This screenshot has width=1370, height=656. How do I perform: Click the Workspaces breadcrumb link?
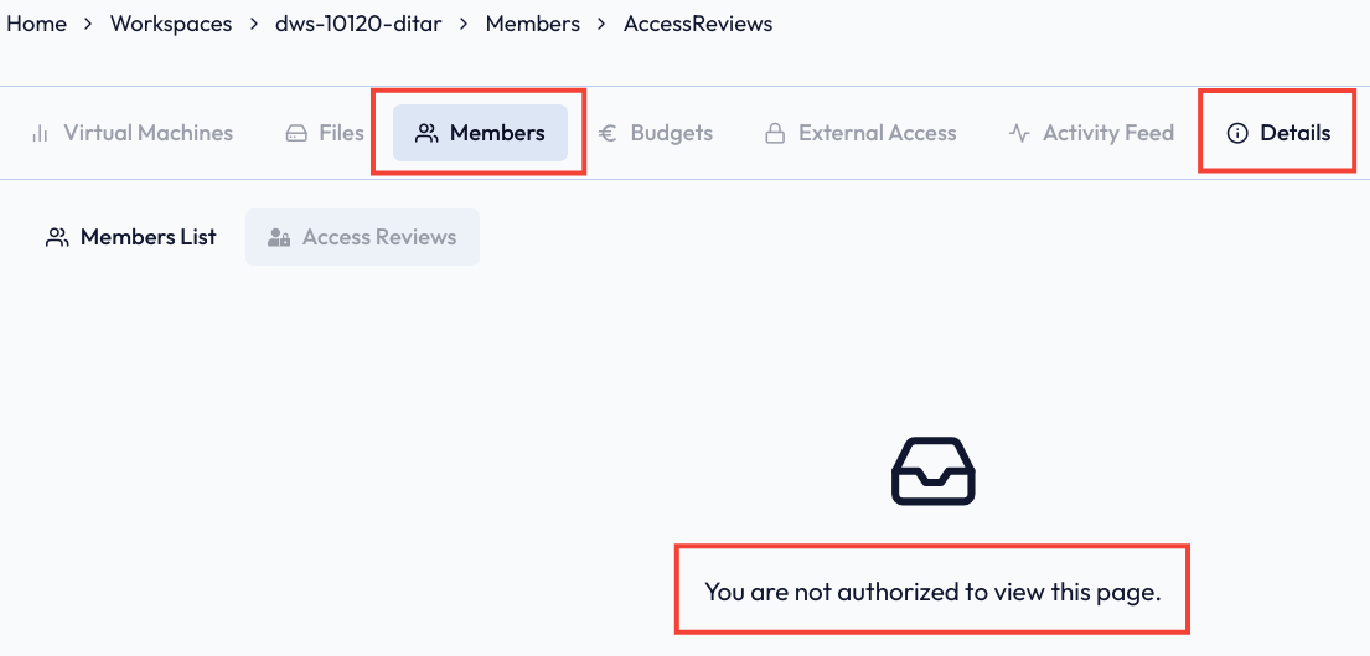coord(171,24)
